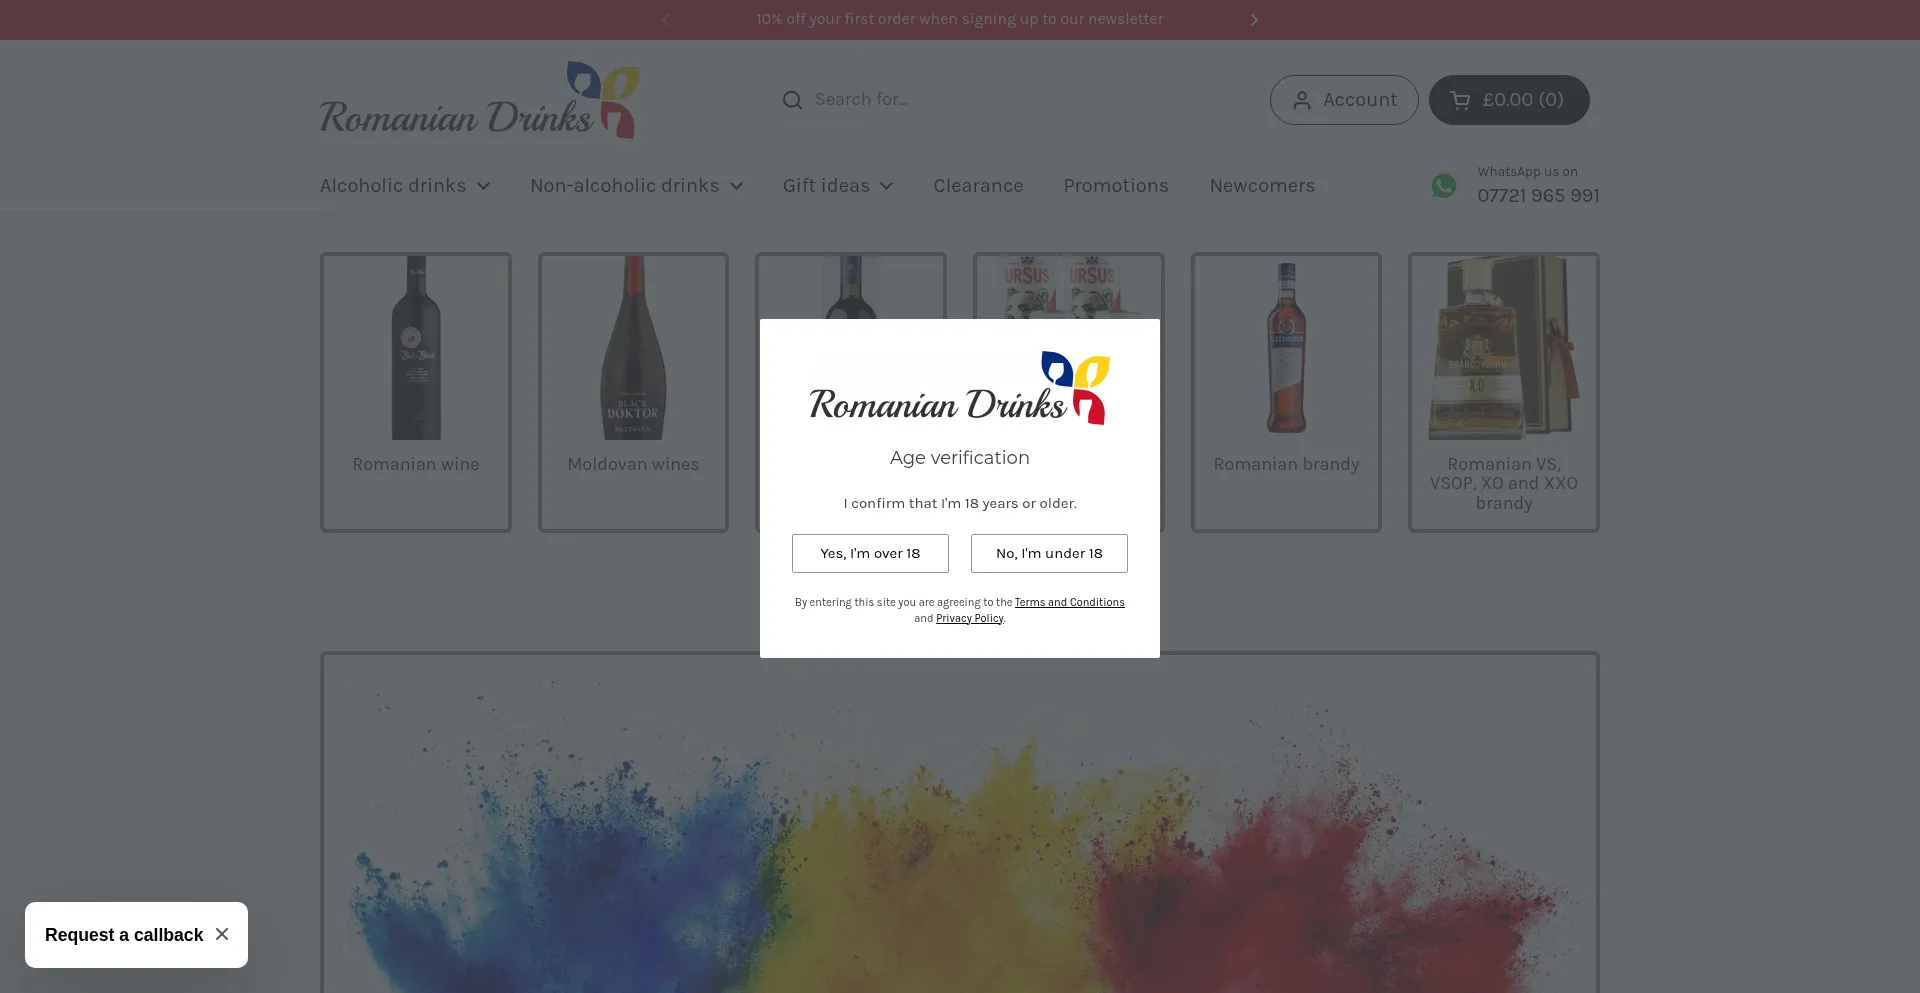Screen dimensions: 1920x993
Task: Expand Alcoholic drinks menu
Action: click(405, 186)
